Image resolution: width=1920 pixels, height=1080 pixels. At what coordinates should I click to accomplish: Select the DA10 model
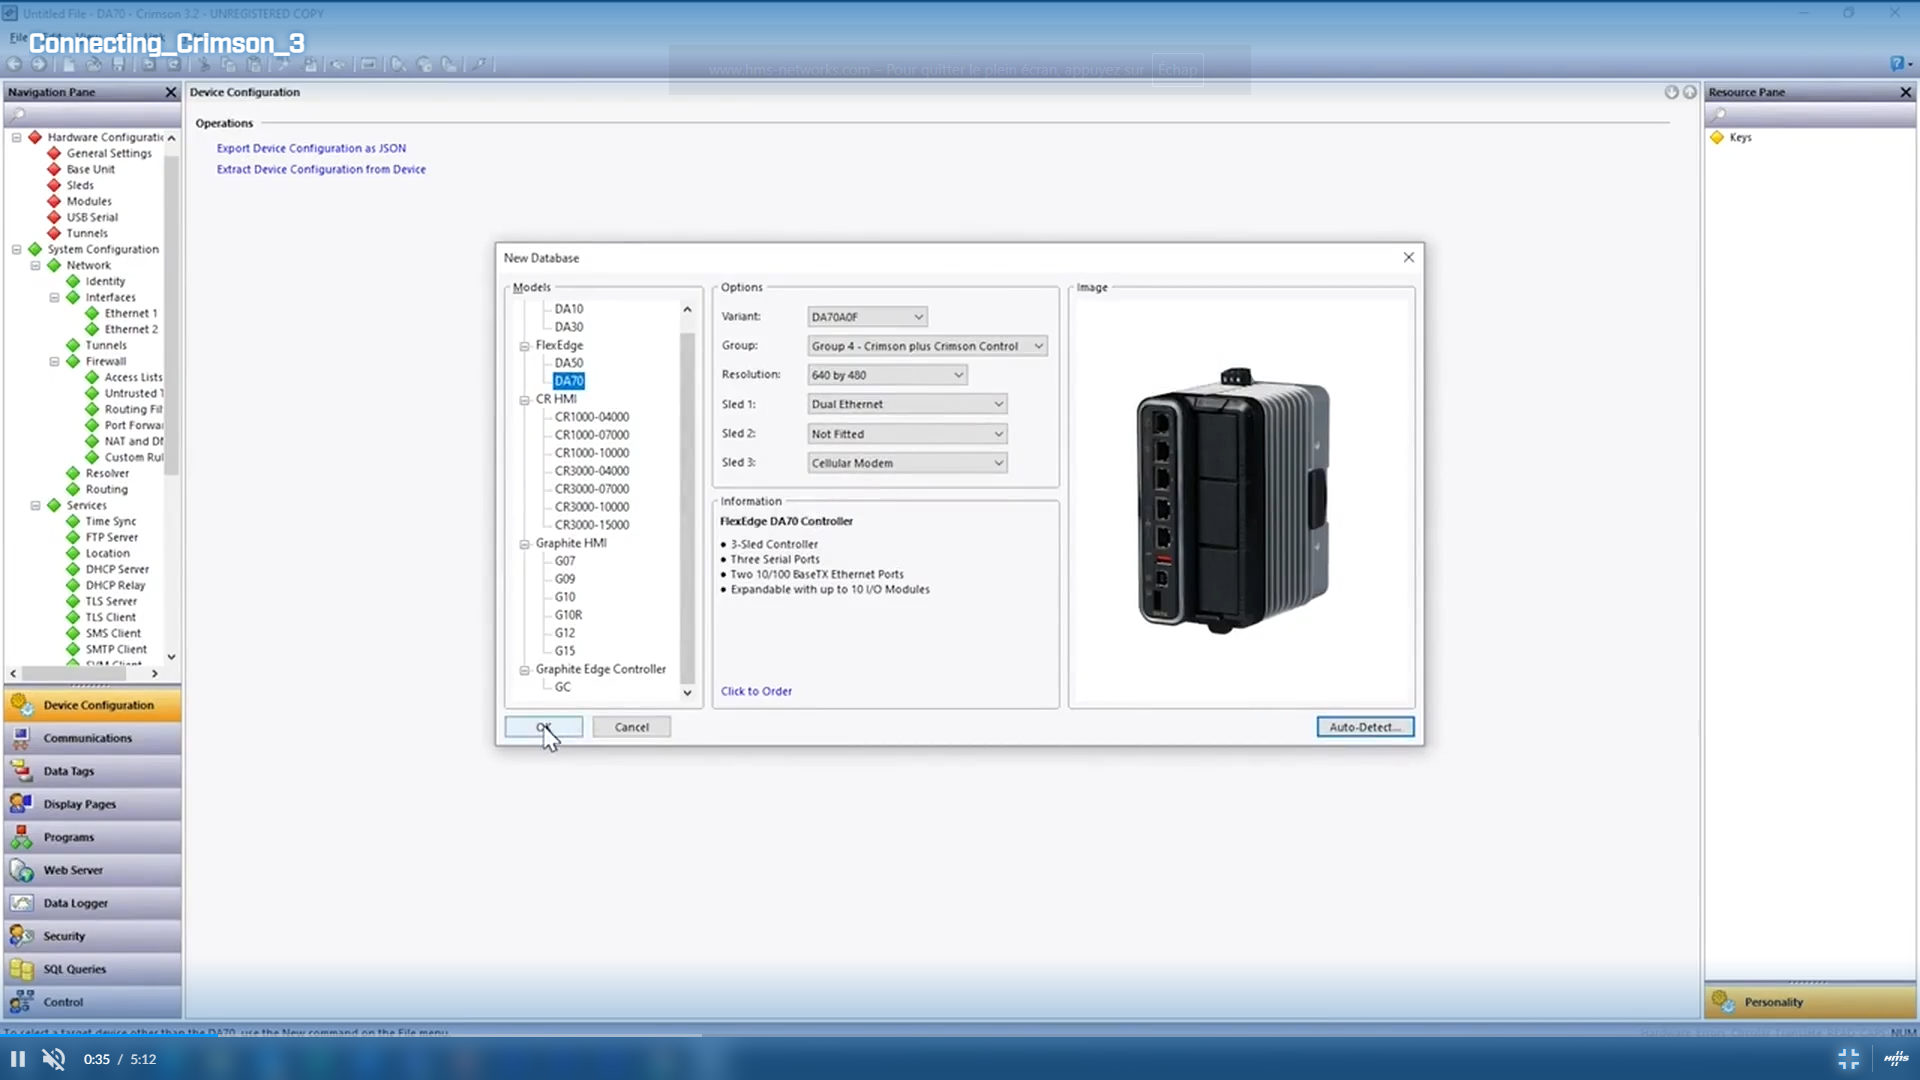[x=569, y=309]
